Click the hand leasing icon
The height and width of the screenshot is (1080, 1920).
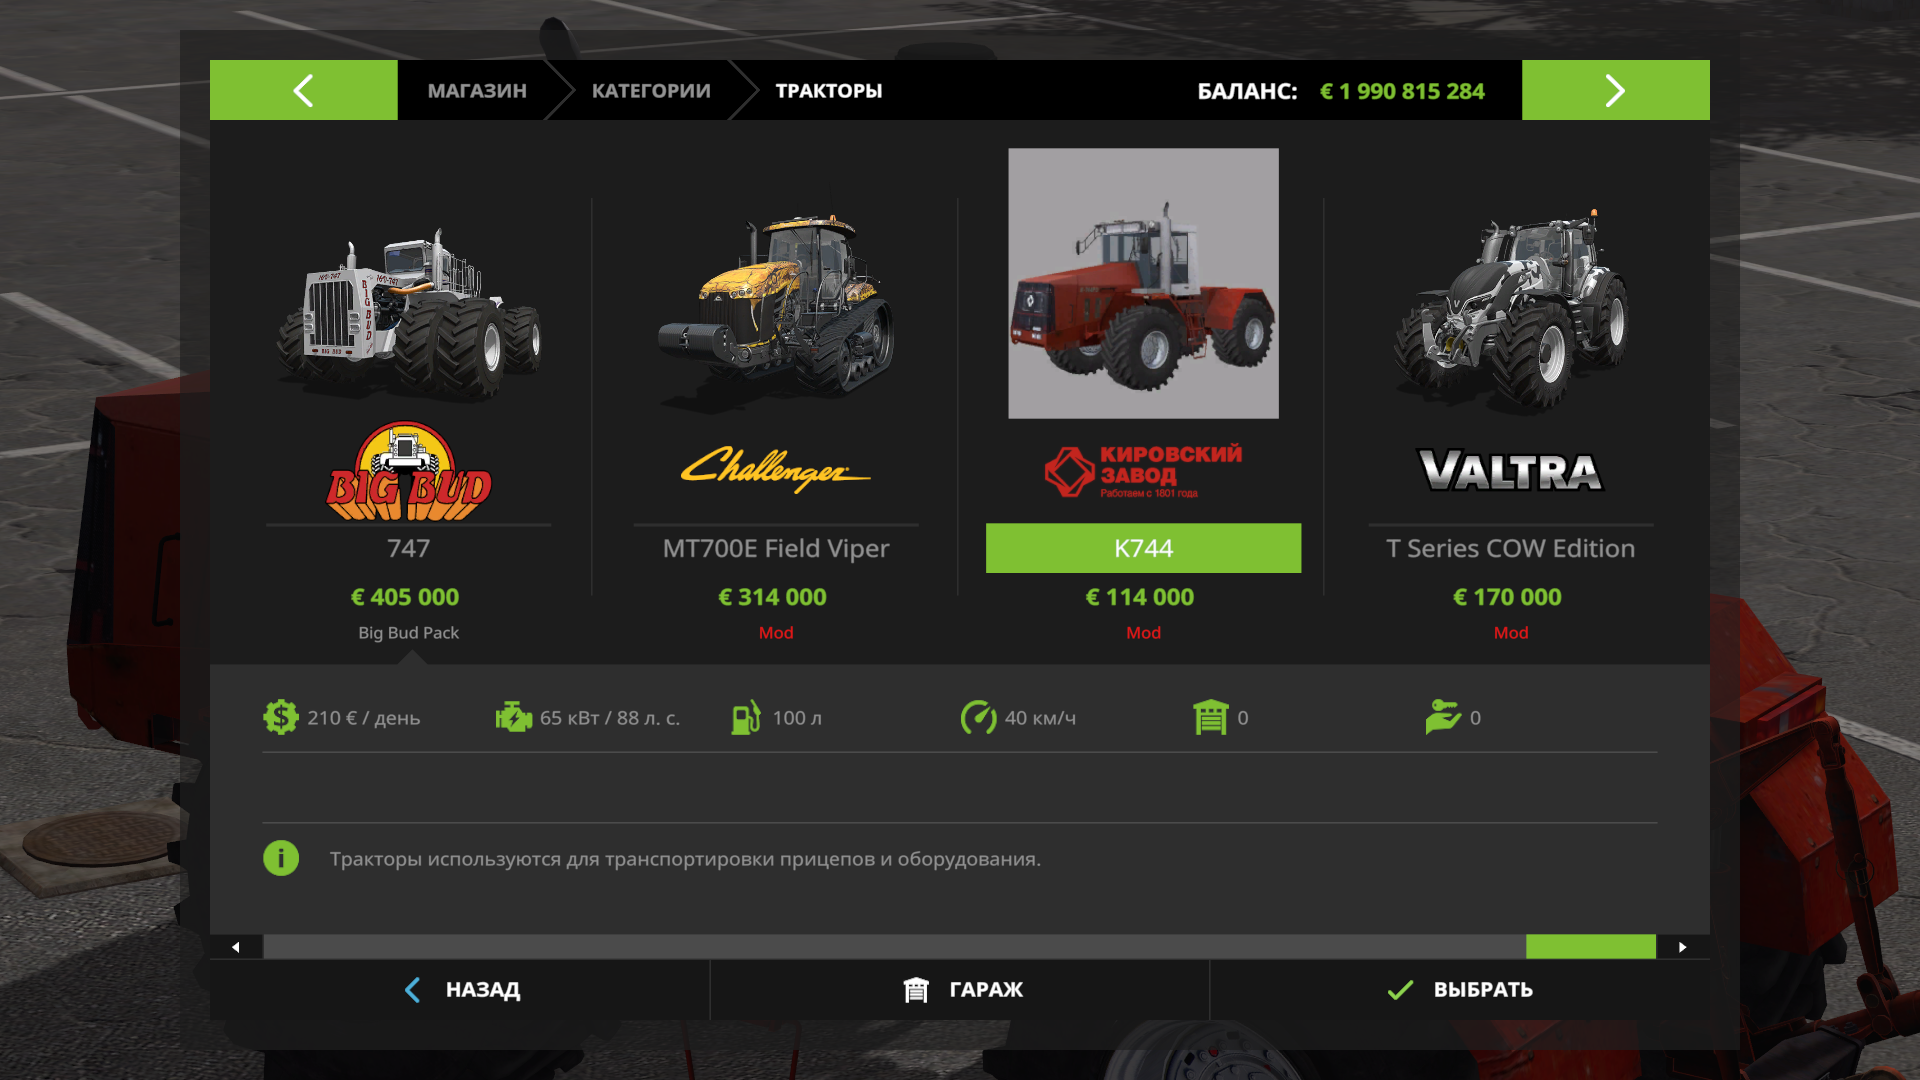[1443, 717]
